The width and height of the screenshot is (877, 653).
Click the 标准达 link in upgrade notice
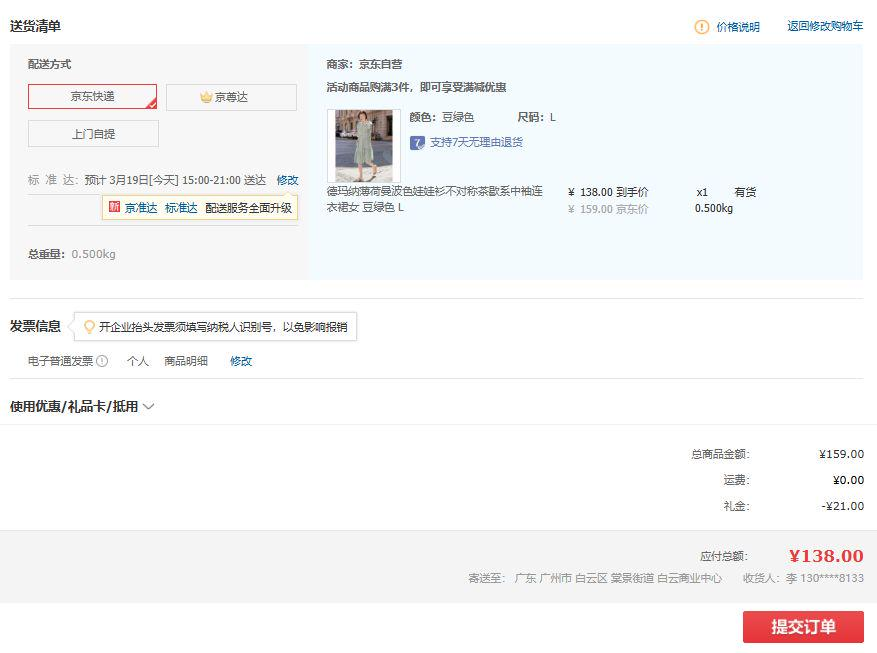pyautogui.click(x=181, y=208)
